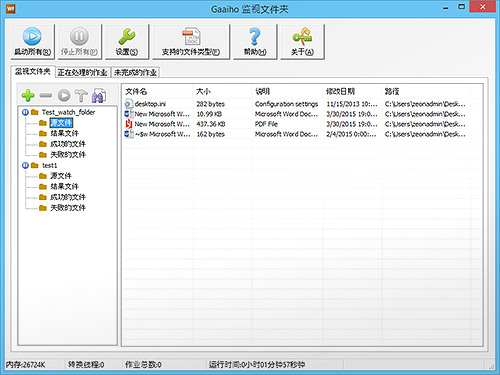Switch to the 正在处理的作业 tab
500x375 pixels.
click(x=82, y=72)
